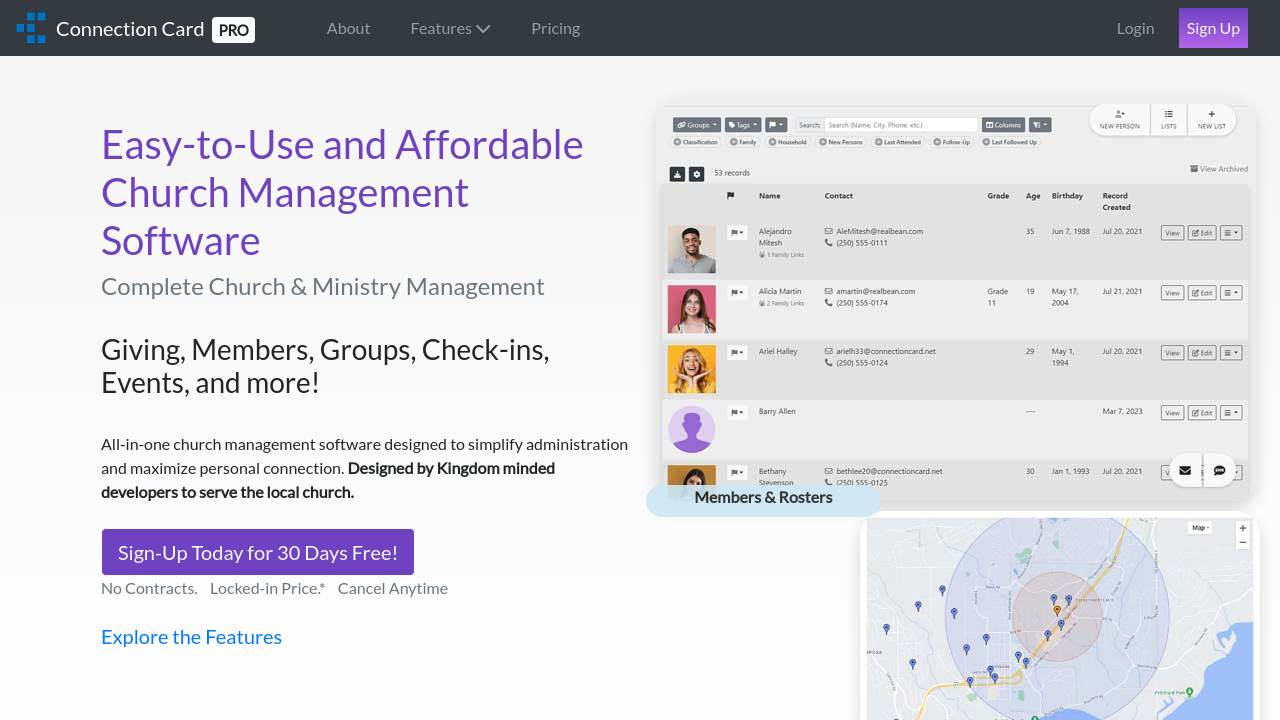1280x720 pixels.
Task: Open Alejandro Mitesh's row actions menu
Action: (1231, 233)
